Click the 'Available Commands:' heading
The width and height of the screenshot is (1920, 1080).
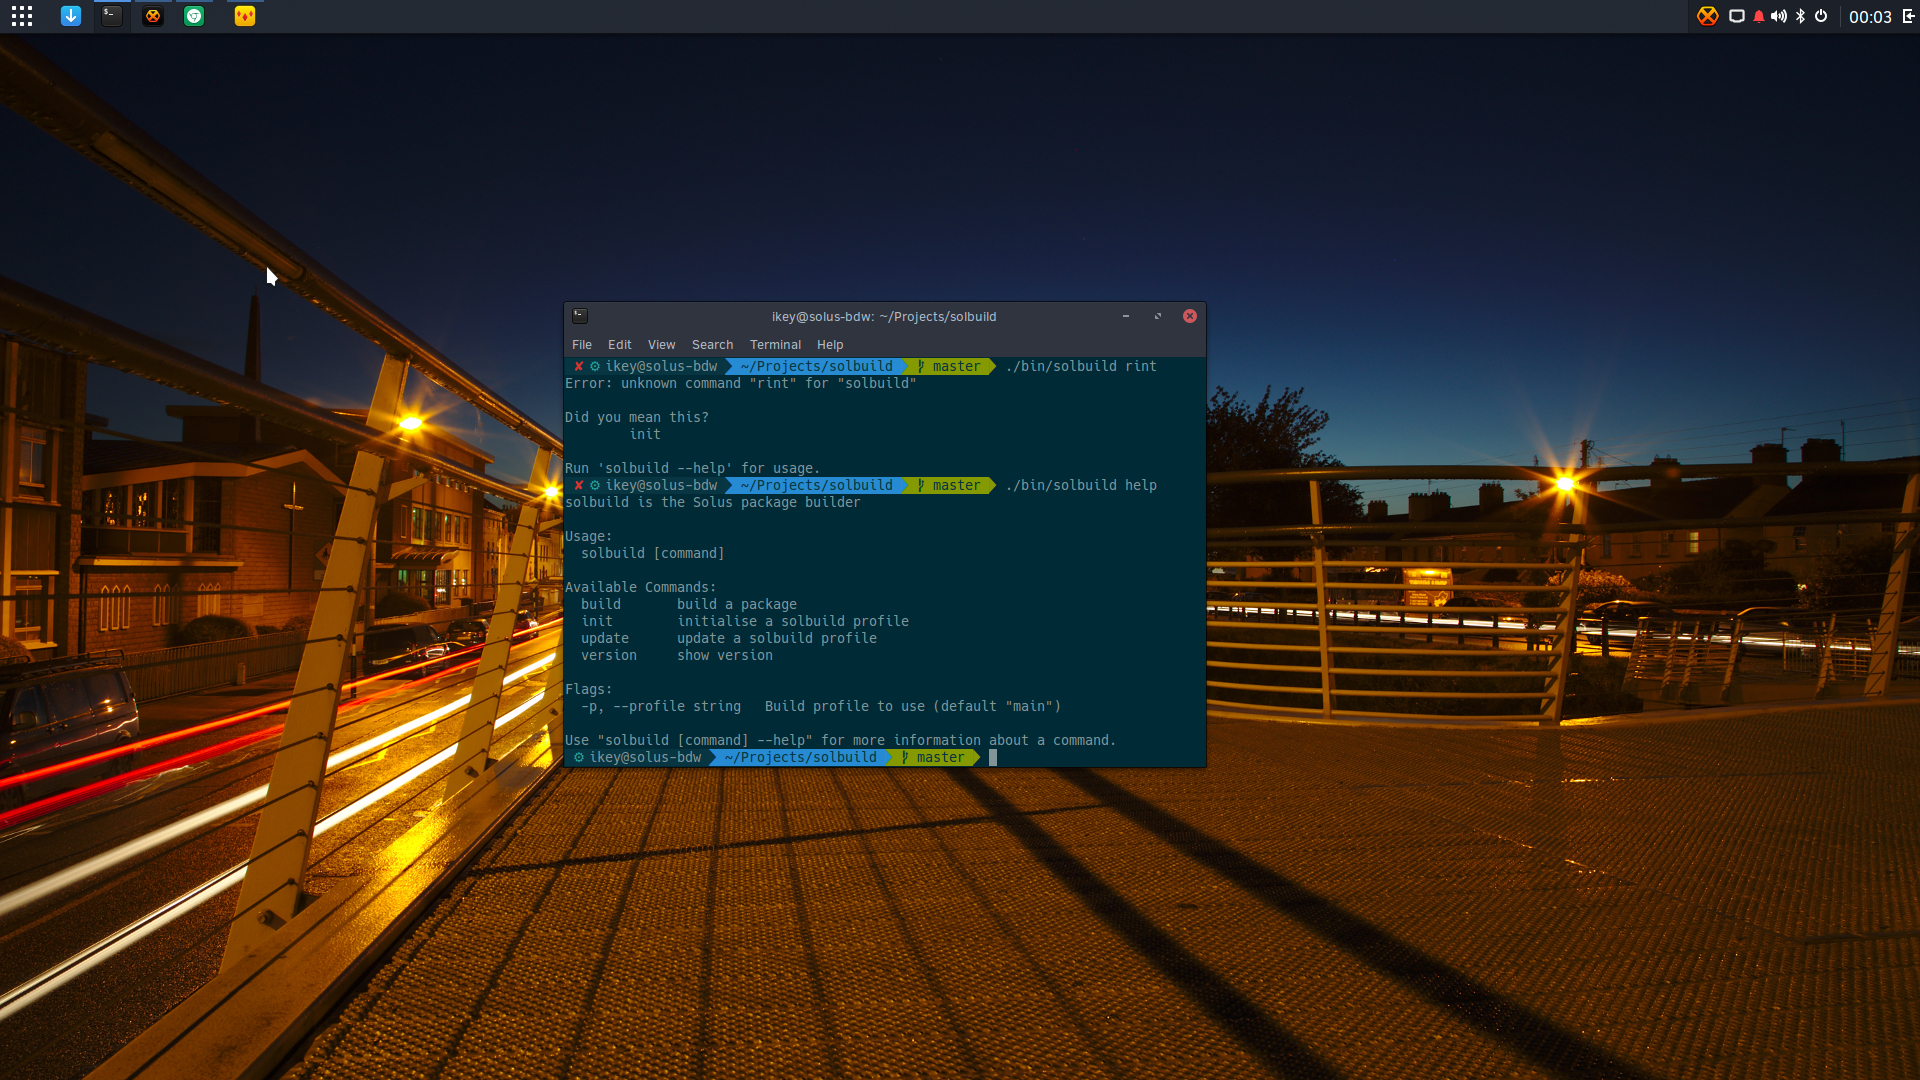[x=641, y=588]
